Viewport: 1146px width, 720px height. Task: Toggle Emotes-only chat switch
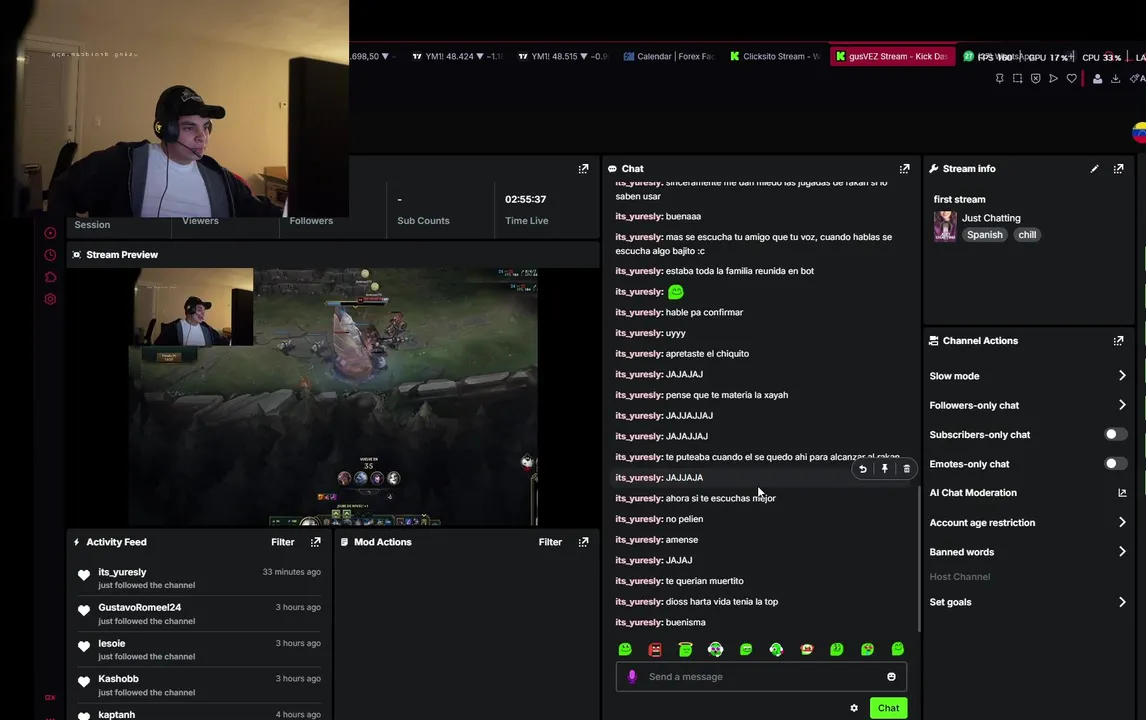click(x=1115, y=463)
